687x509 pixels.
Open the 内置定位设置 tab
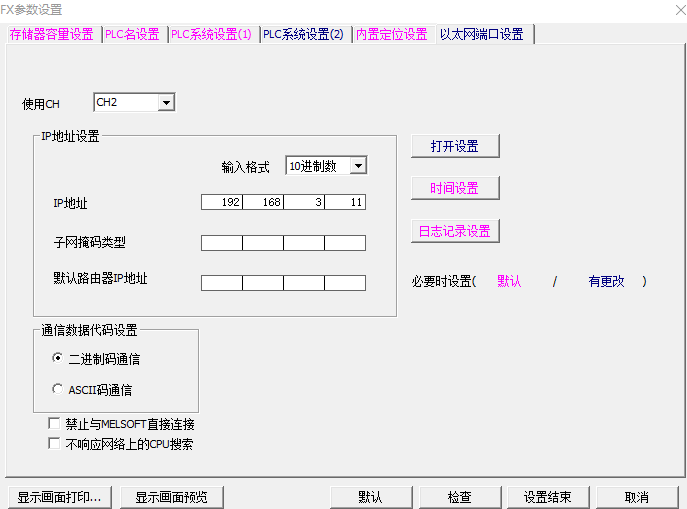coord(391,34)
